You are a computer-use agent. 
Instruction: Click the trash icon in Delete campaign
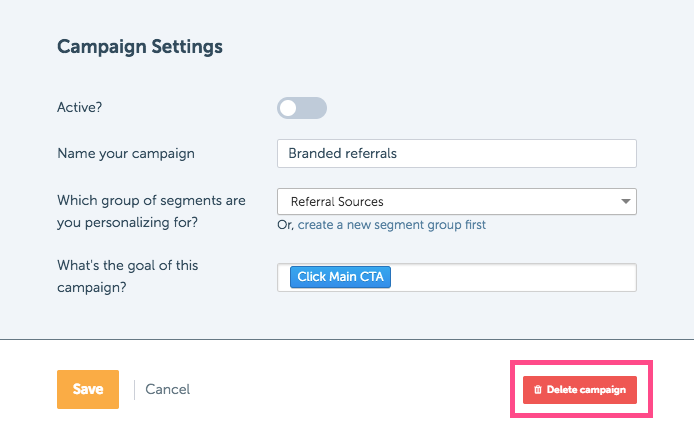tap(538, 390)
